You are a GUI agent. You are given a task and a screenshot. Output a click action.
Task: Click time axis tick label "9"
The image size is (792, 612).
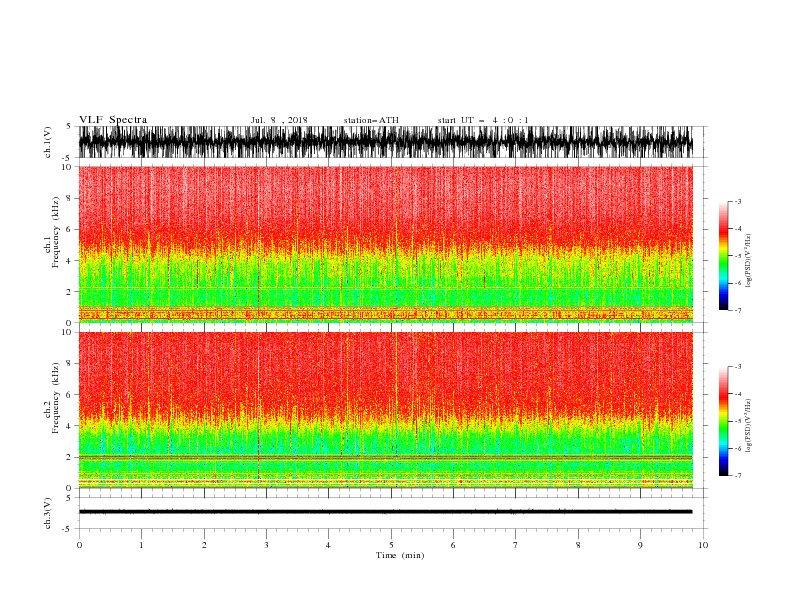point(640,545)
